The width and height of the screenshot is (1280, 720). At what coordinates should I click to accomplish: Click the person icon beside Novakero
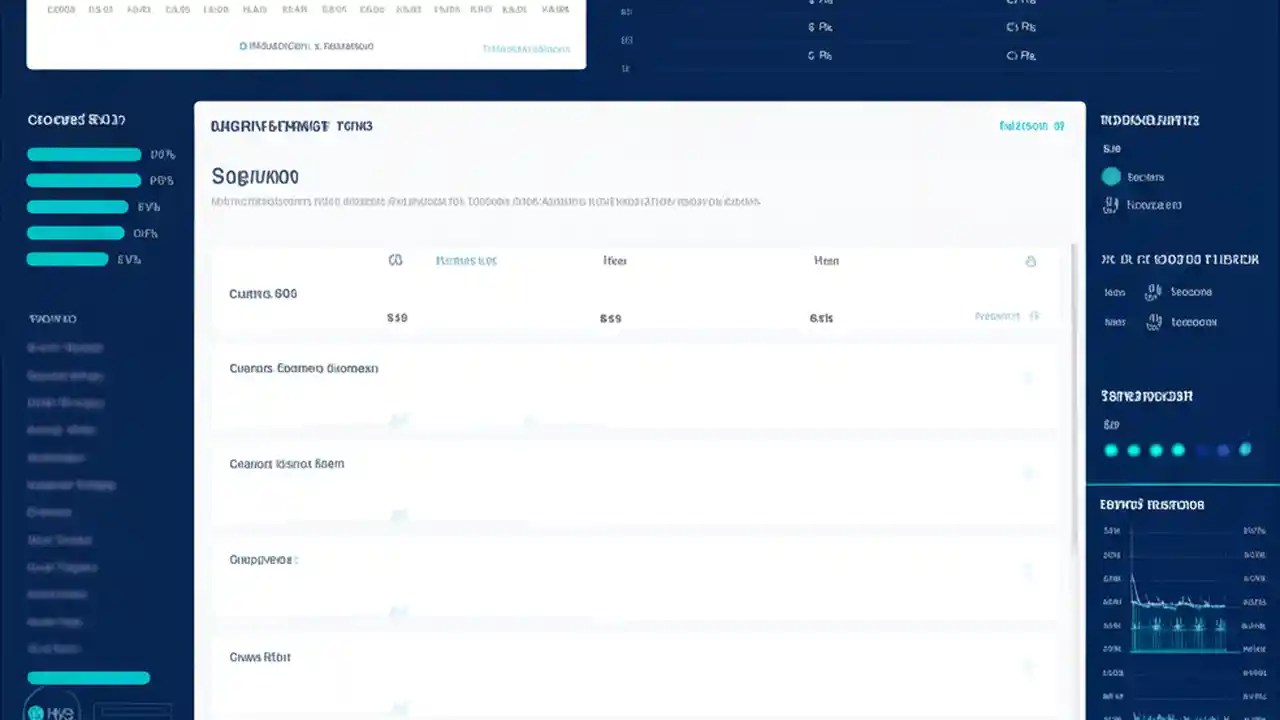1111,205
